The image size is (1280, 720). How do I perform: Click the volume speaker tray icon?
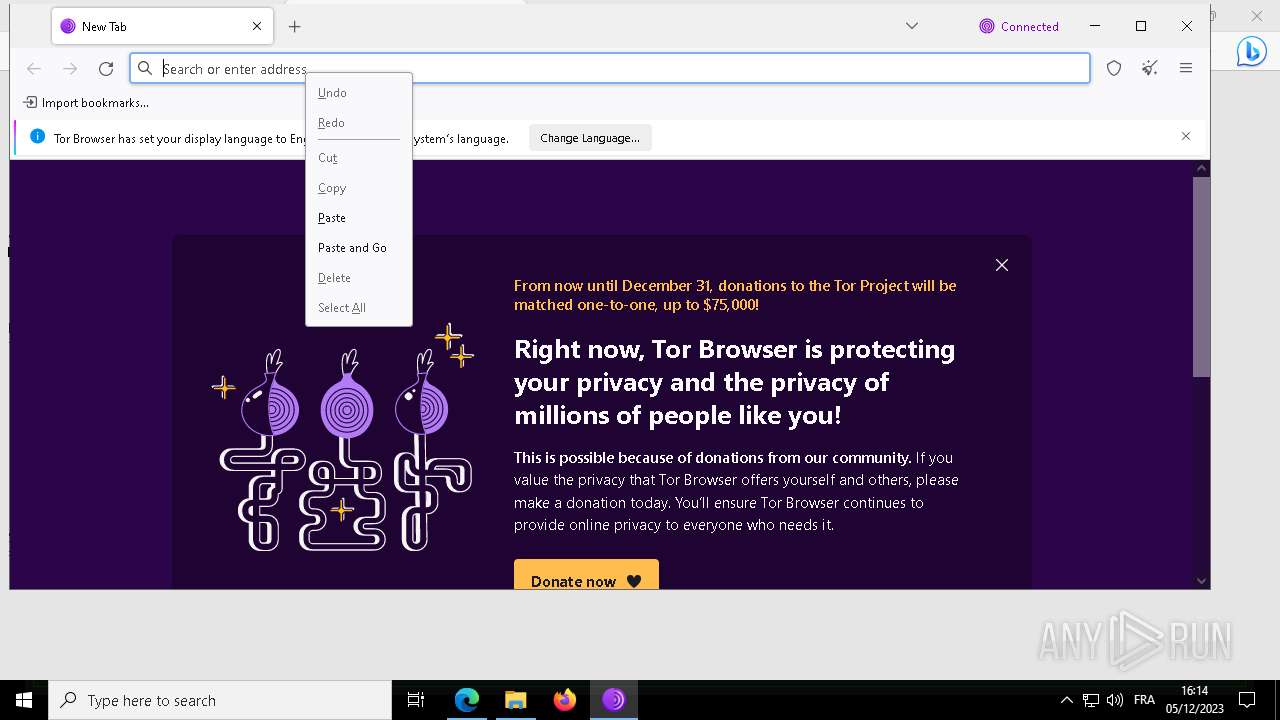pos(1115,700)
